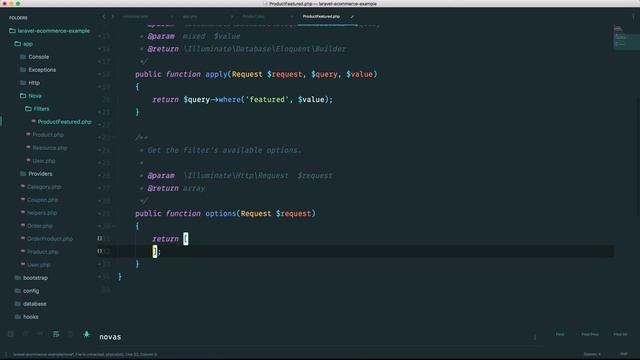Toggle whole word matching option
Image resolution: width=640 pixels, height=360 pixels.
(x=40, y=334)
